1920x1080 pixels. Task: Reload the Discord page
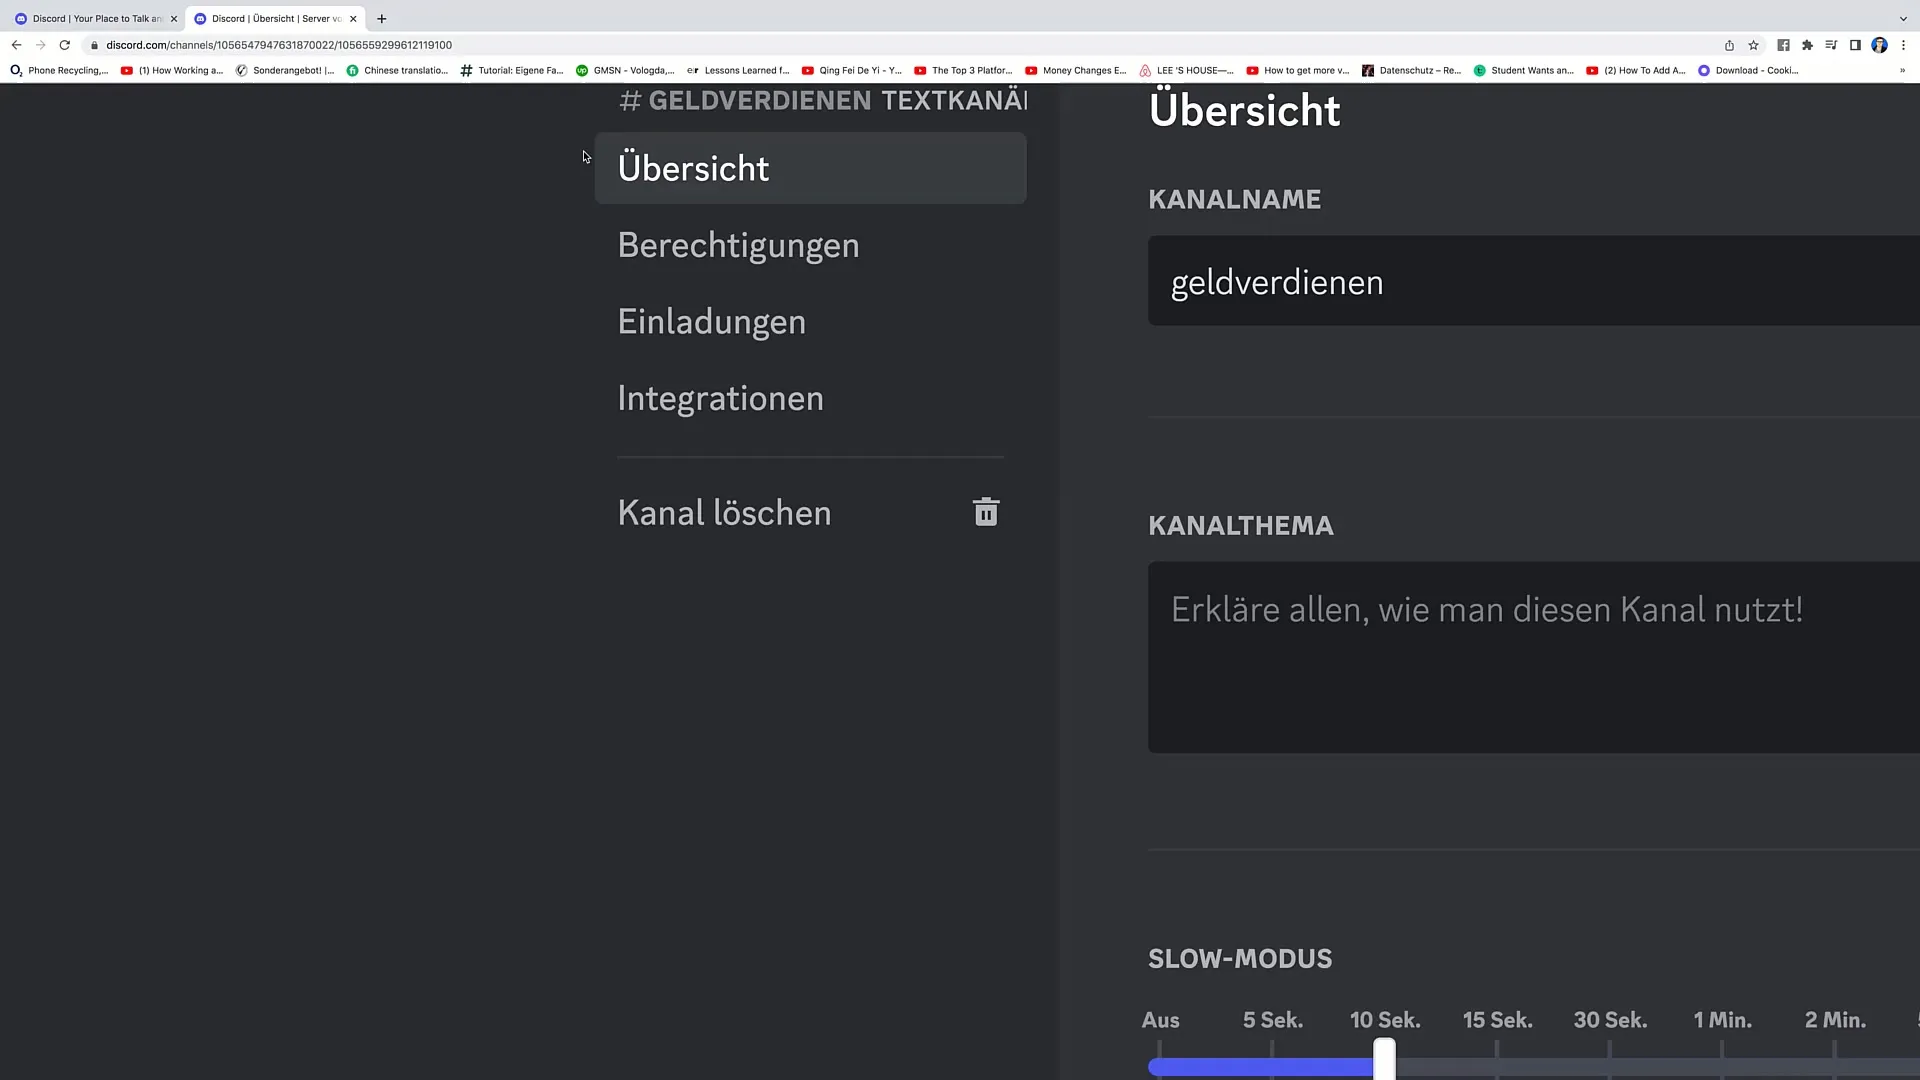point(65,45)
